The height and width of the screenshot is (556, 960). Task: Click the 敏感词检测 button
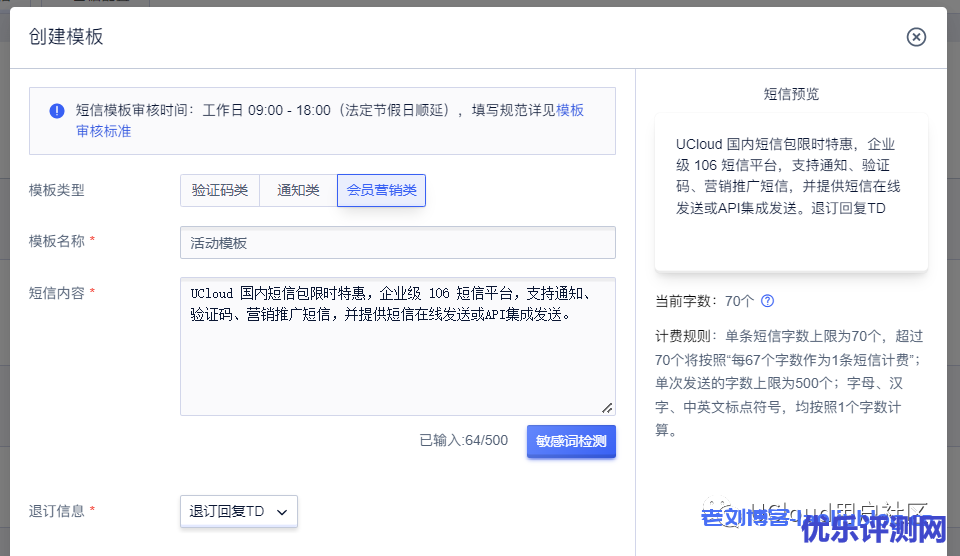[x=571, y=441]
